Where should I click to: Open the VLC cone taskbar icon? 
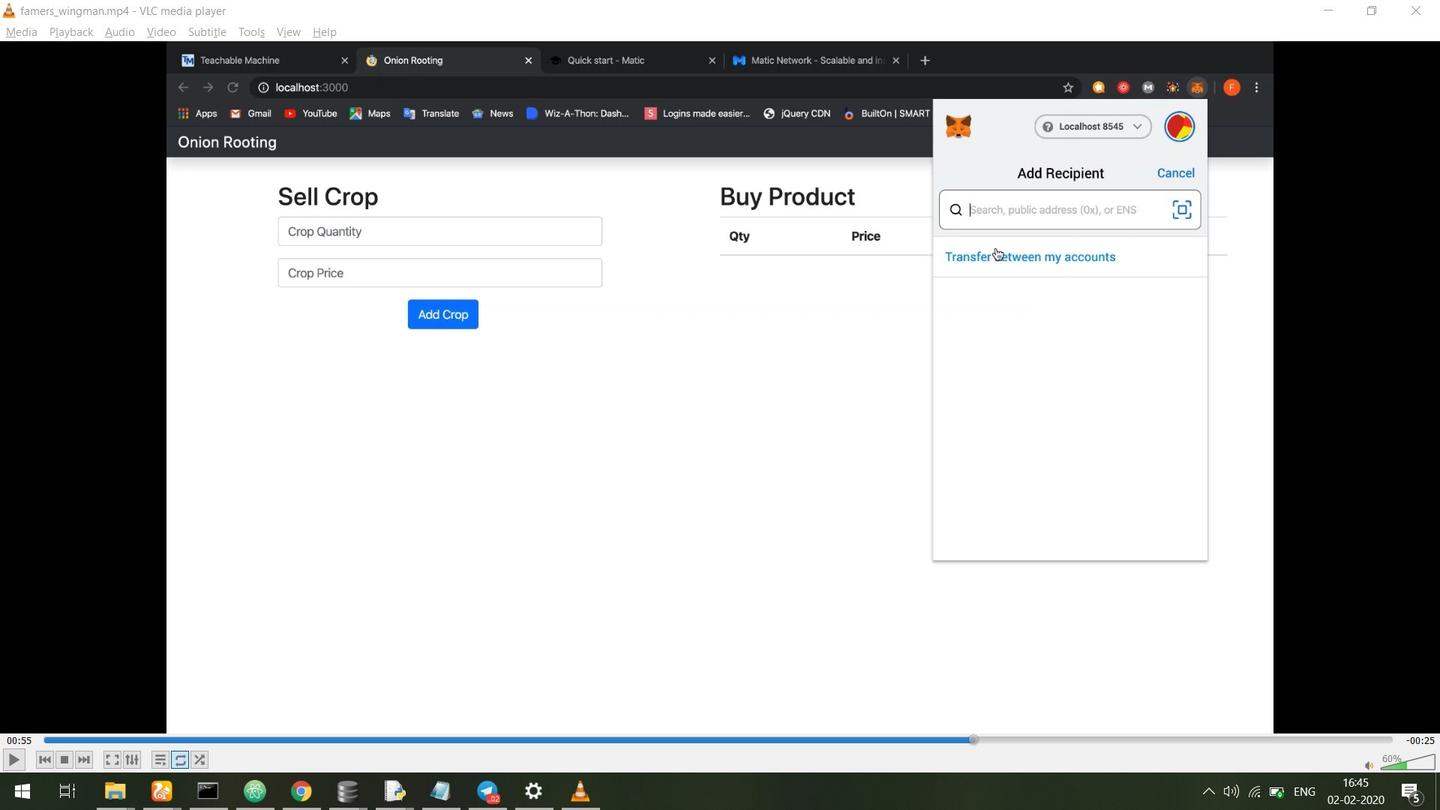580,792
